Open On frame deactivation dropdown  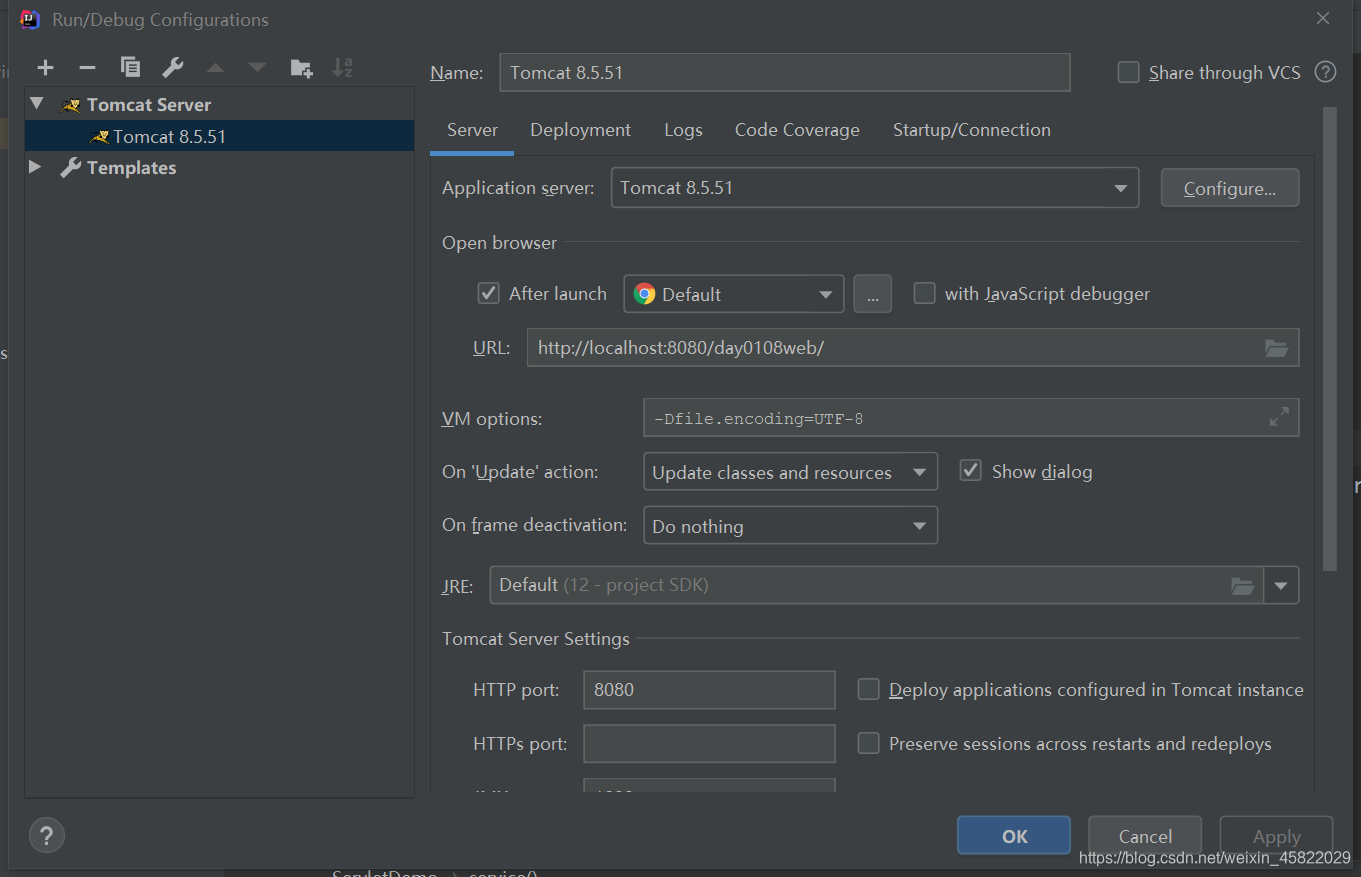[790, 526]
